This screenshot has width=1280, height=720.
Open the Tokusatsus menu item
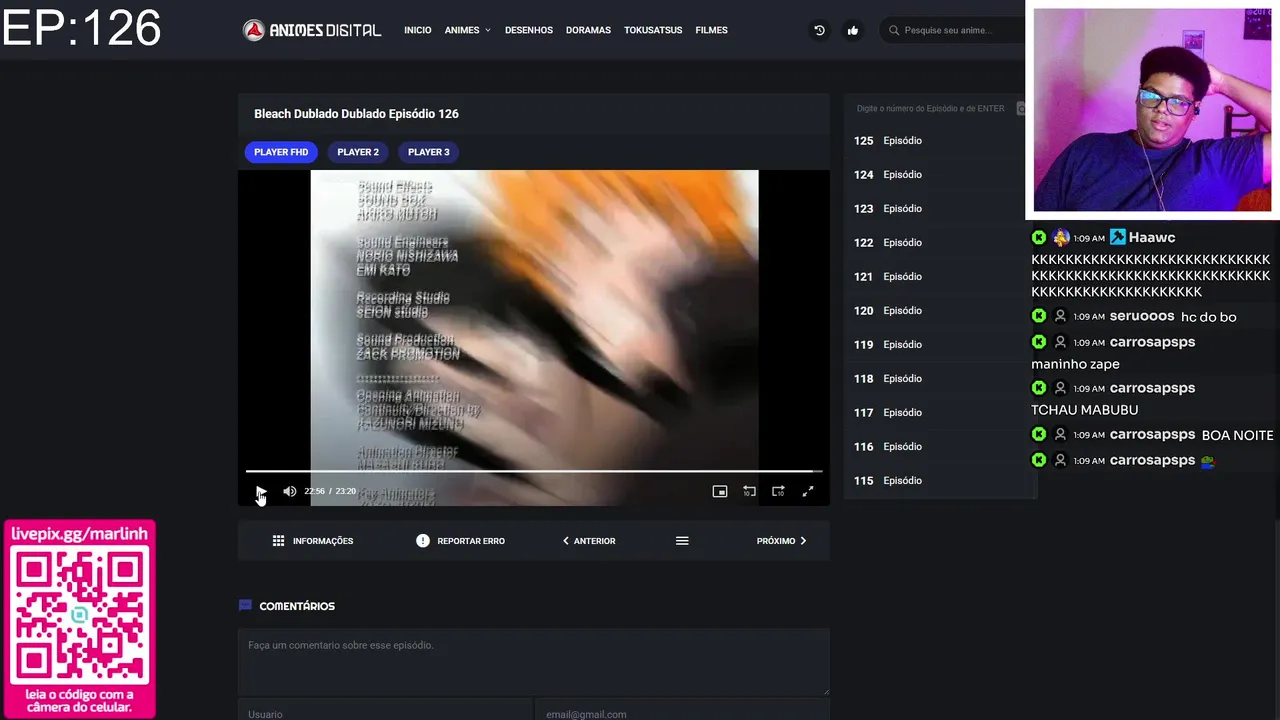coord(653,30)
